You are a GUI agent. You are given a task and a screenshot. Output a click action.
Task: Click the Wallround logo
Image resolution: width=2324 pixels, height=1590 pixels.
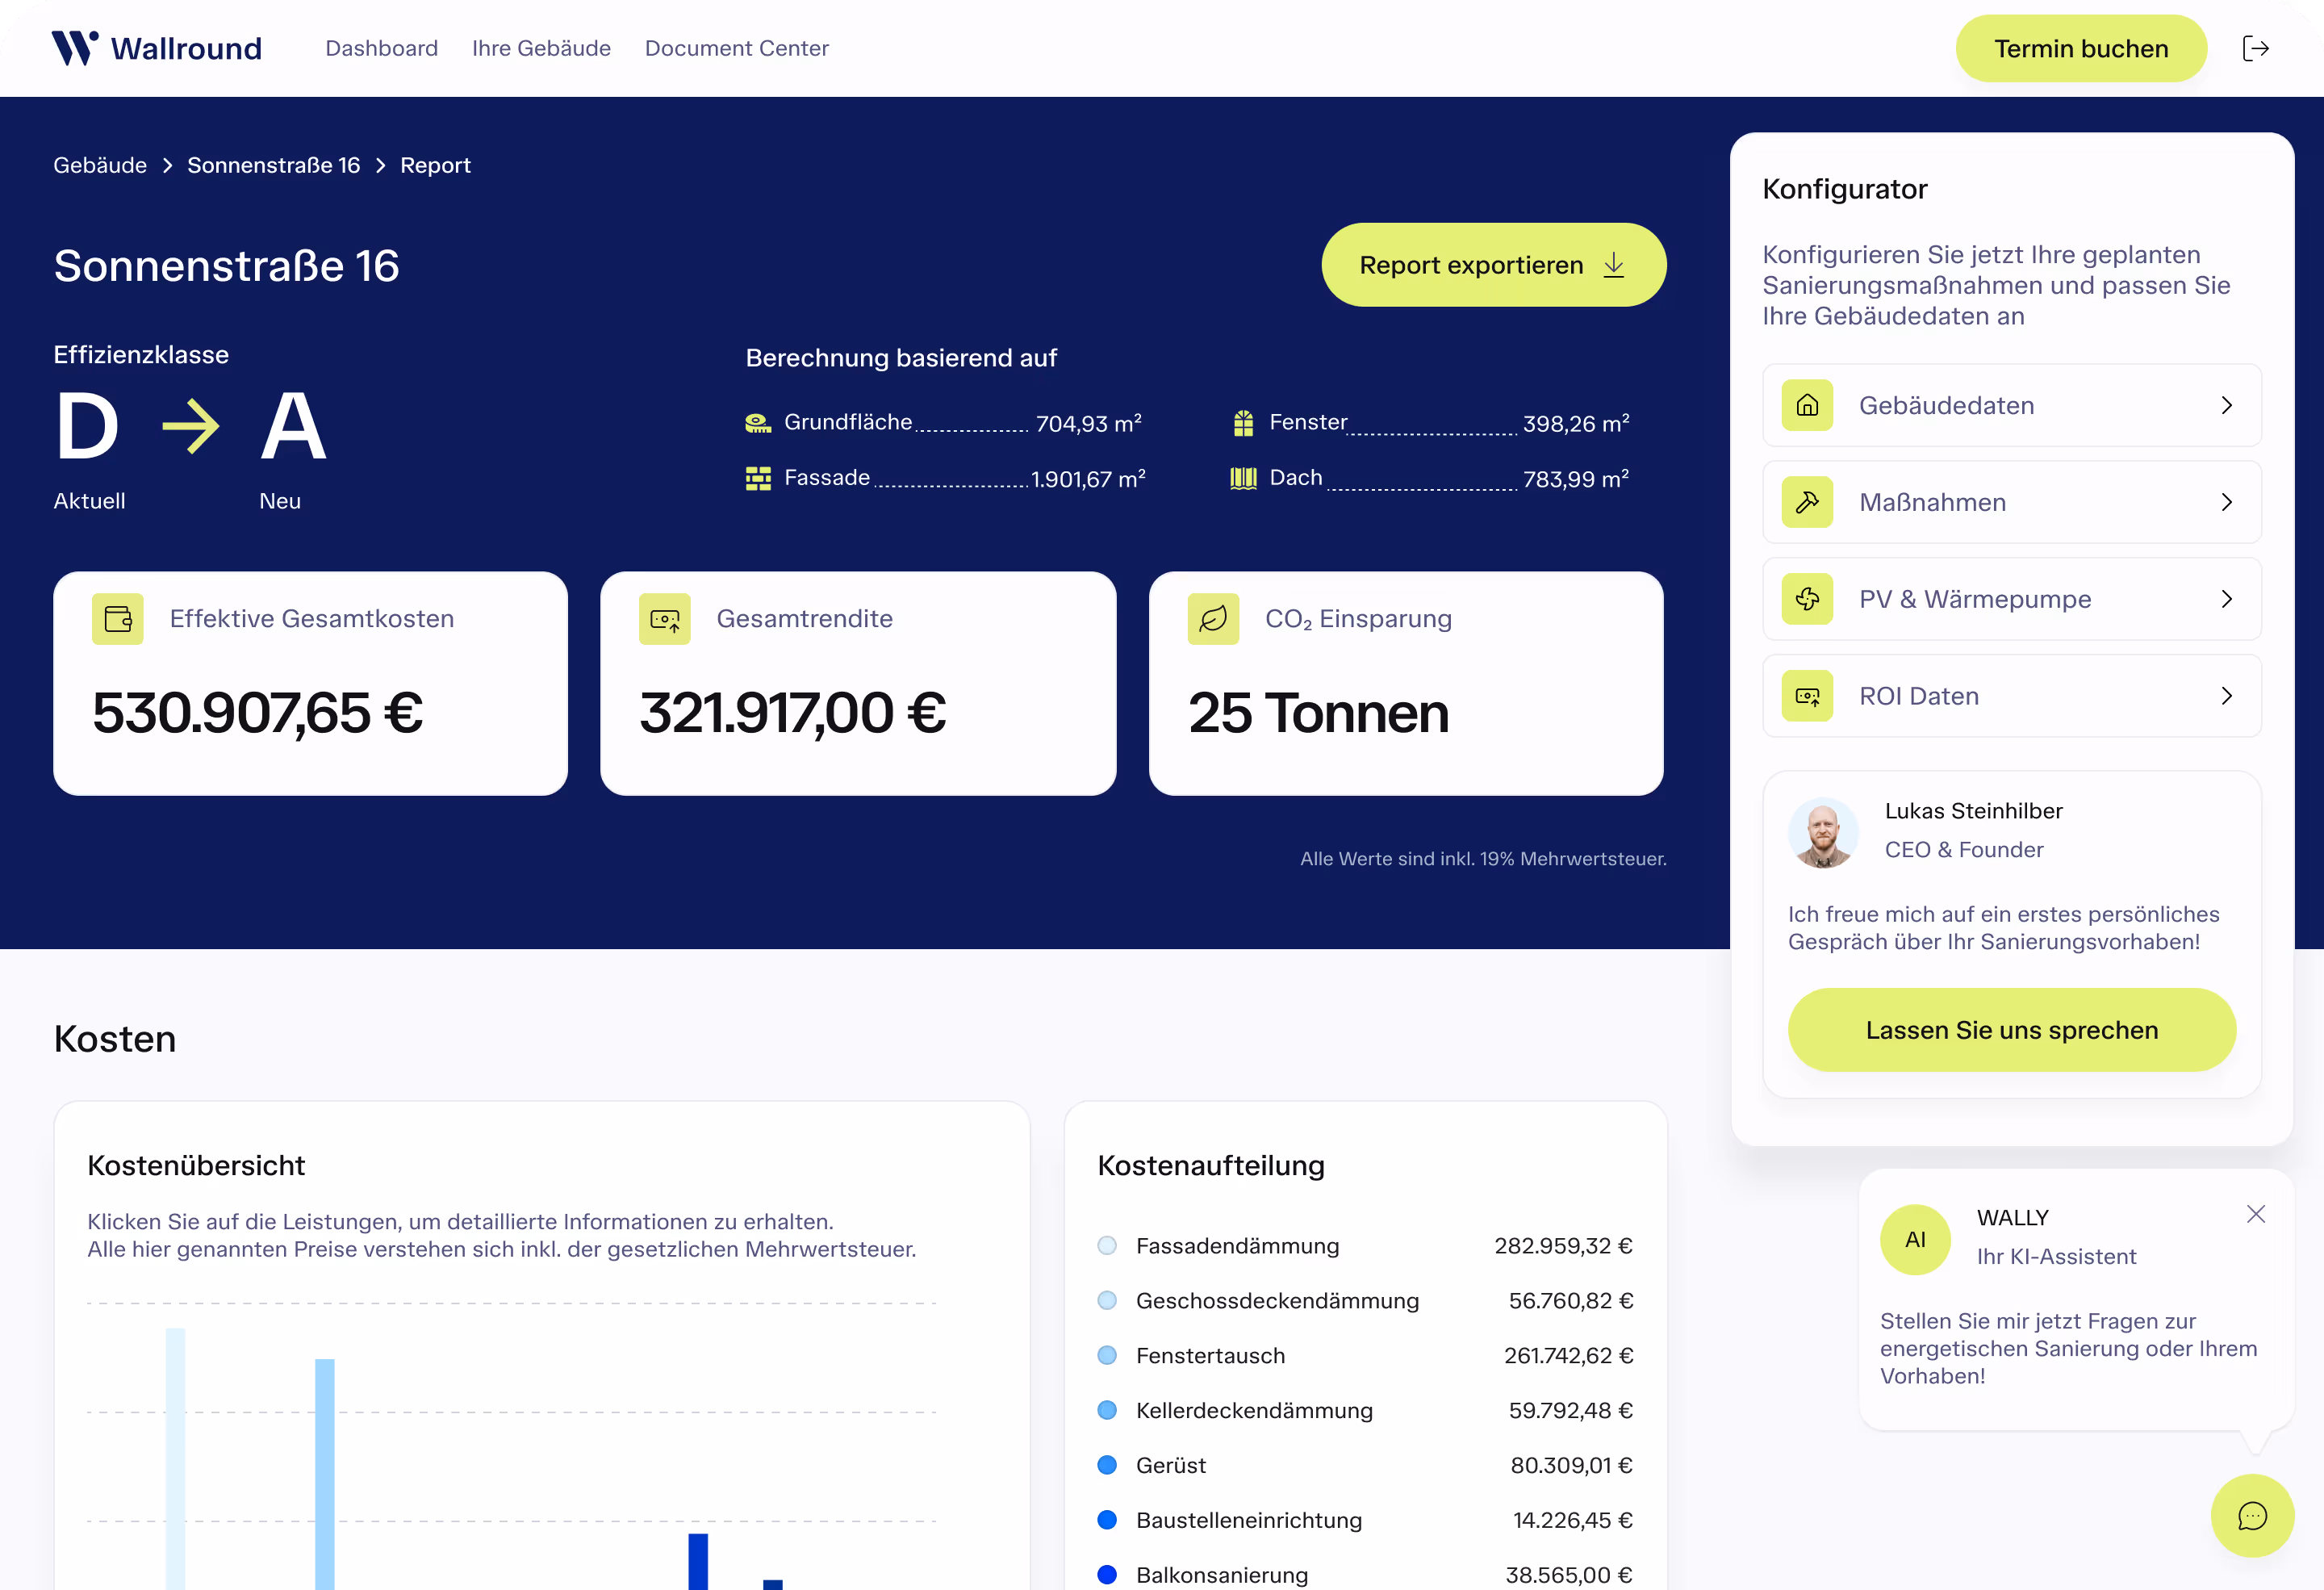point(157,48)
